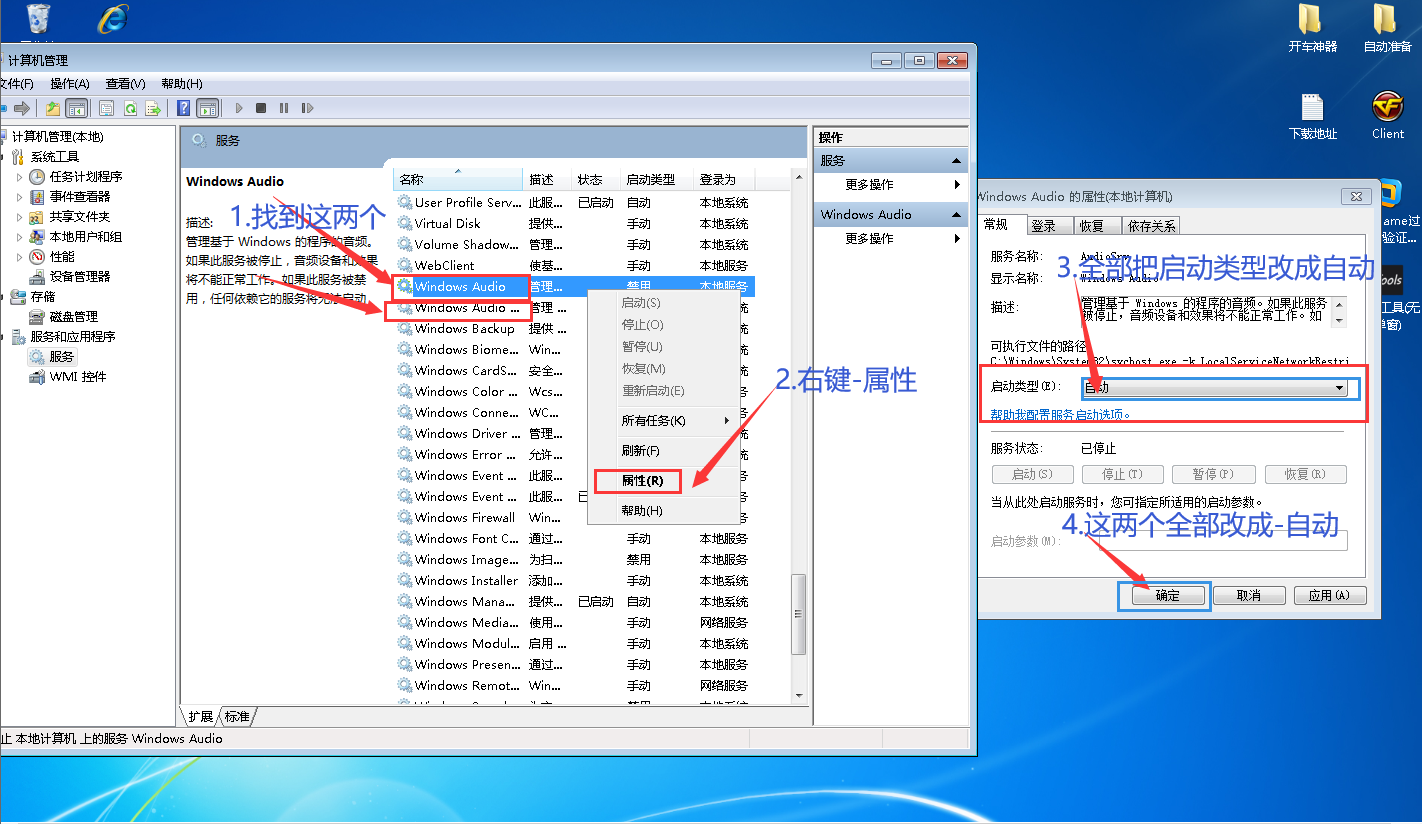Select the 下载地址 desktop file
This screenshot has width=1422, height=824.
click(1312, 115)
